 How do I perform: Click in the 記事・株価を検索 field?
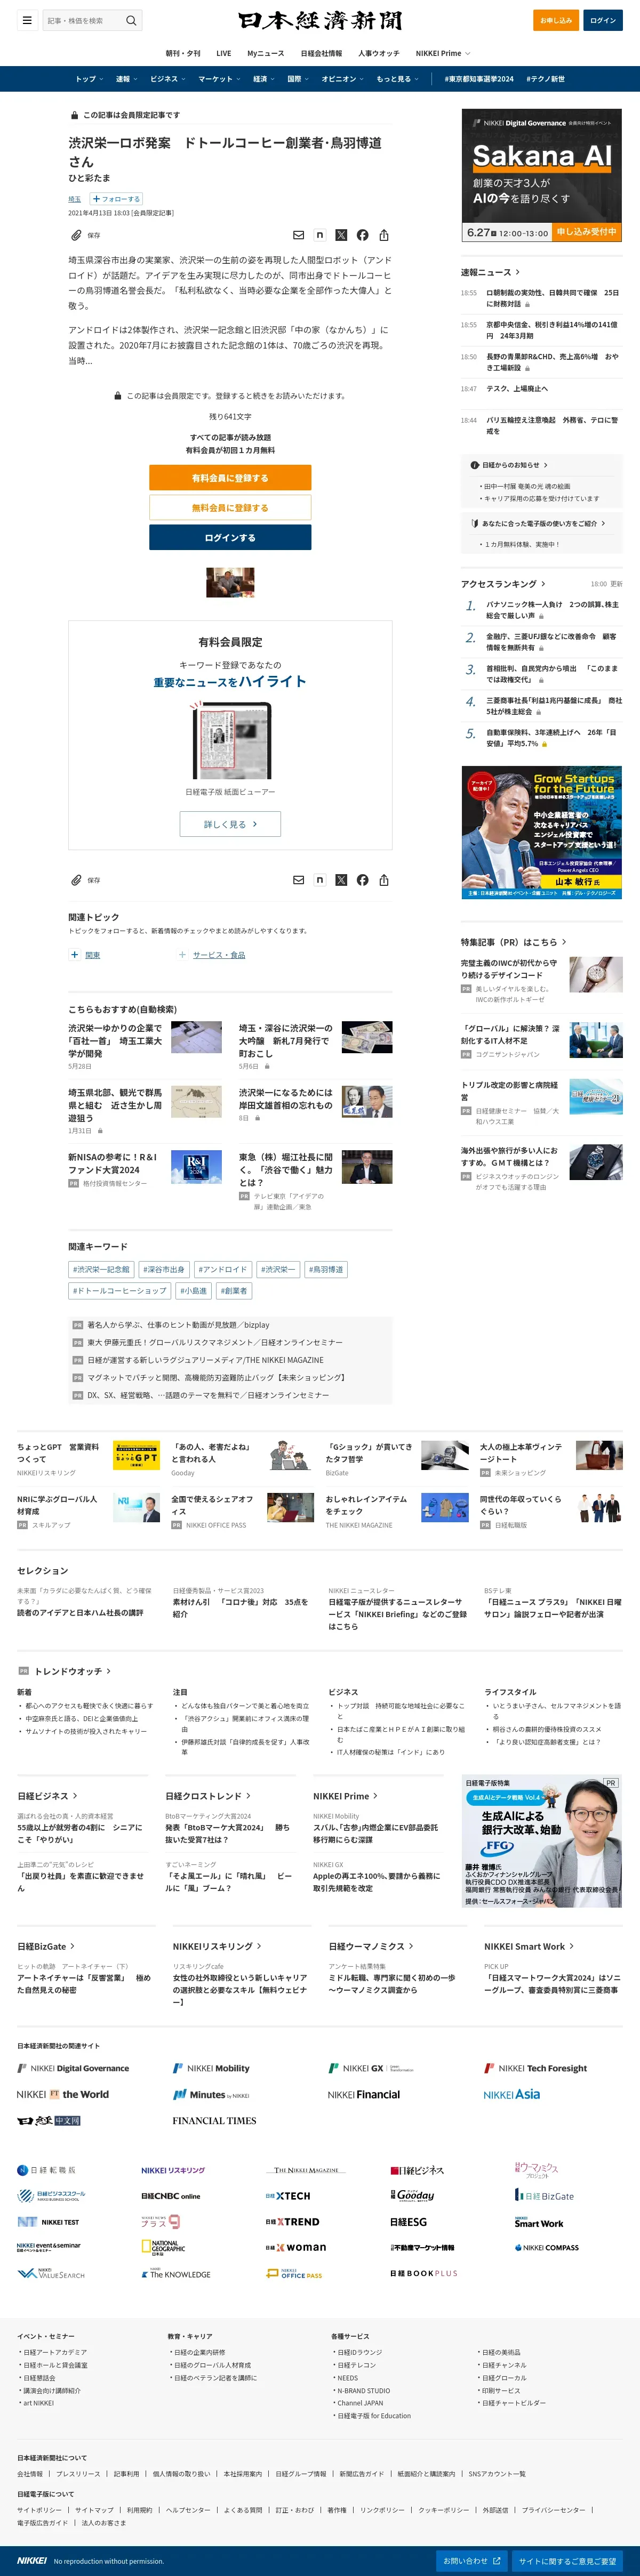click(82, 20)
